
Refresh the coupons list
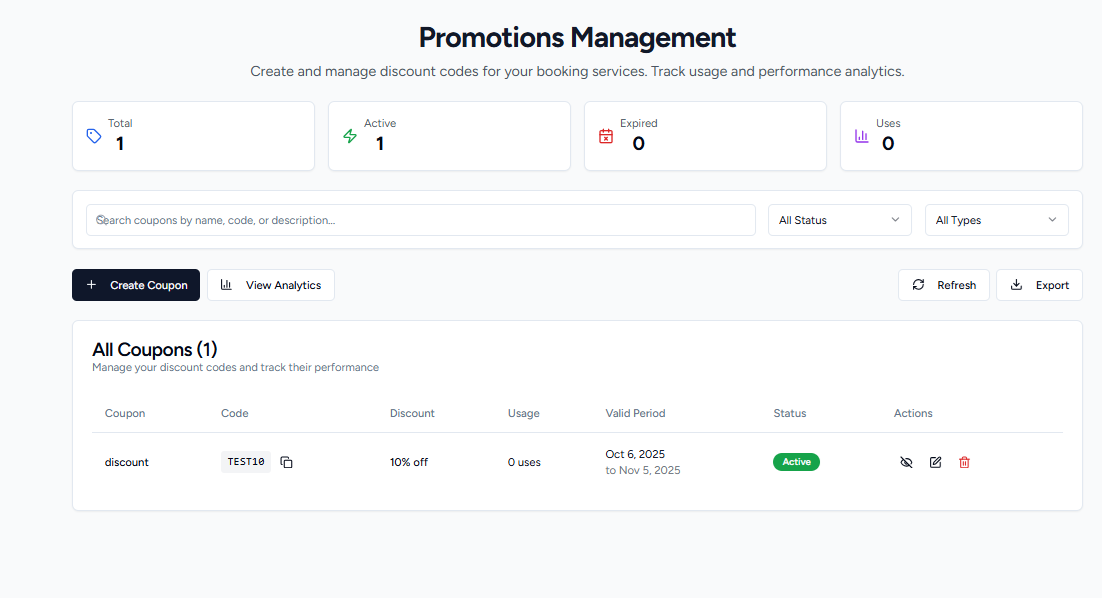point(943,285)
